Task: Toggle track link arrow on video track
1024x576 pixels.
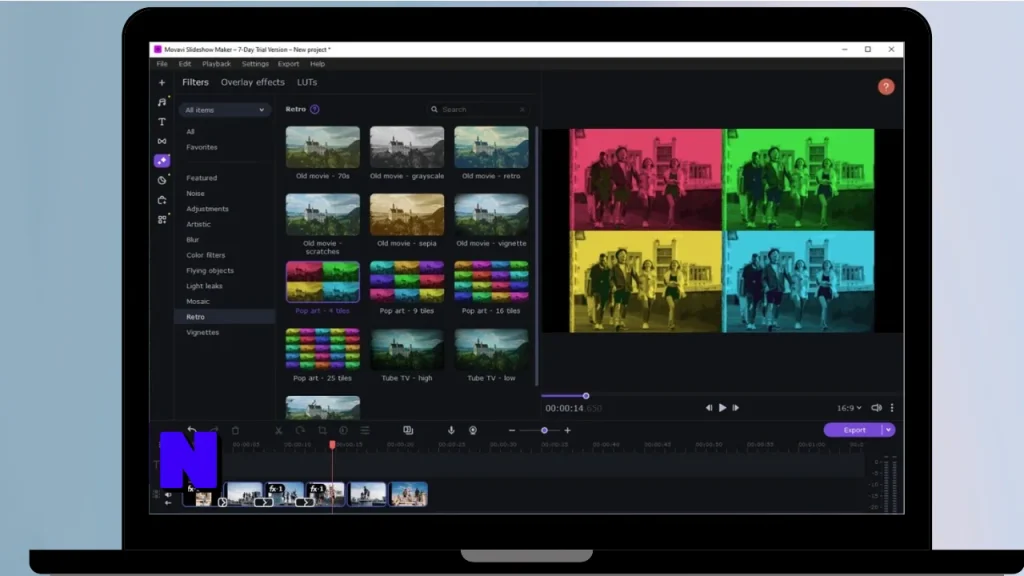Action: 168,503
